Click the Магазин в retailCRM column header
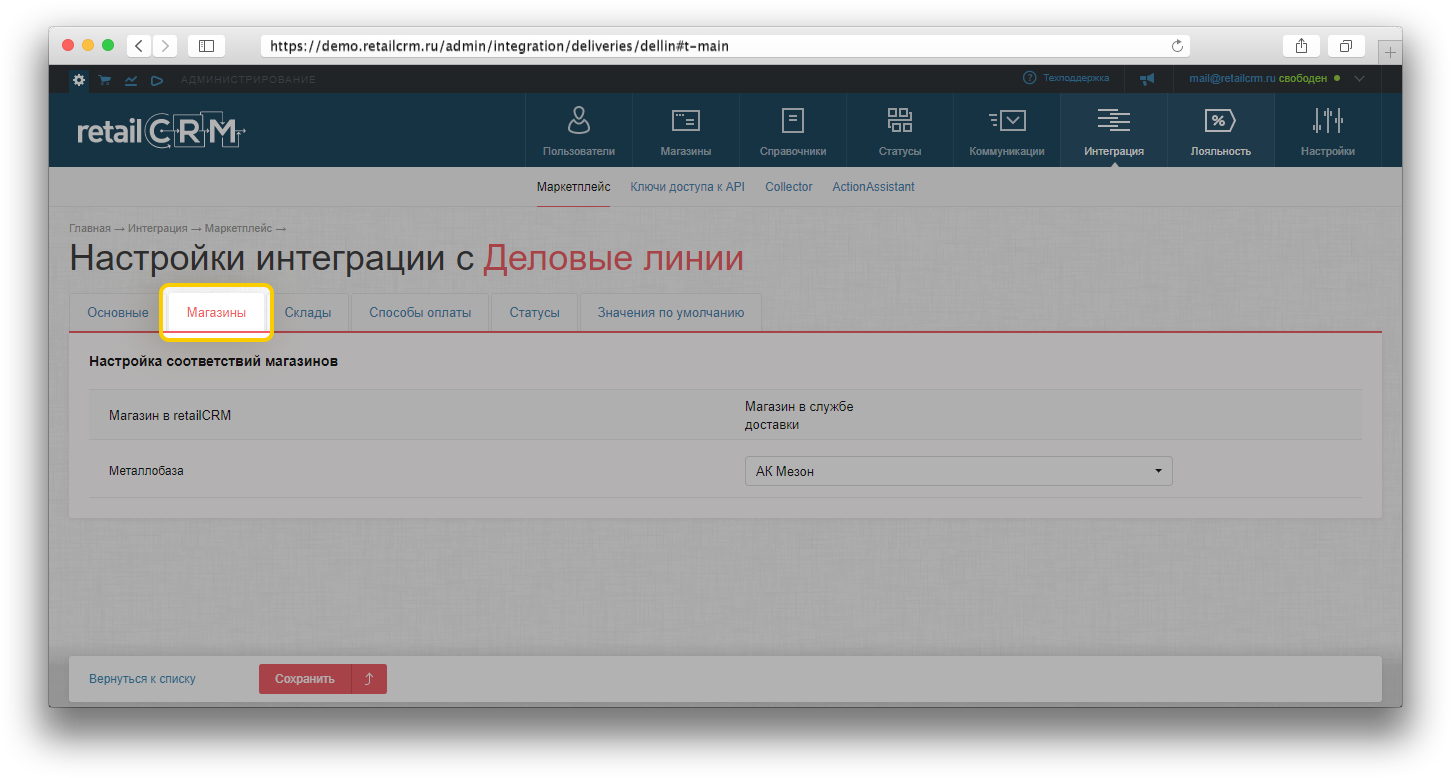 click(170, 415)
